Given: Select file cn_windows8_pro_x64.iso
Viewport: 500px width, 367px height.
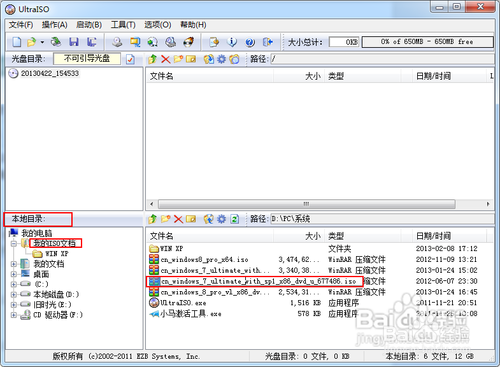Looking at the screenshot, I should (204, 260).
